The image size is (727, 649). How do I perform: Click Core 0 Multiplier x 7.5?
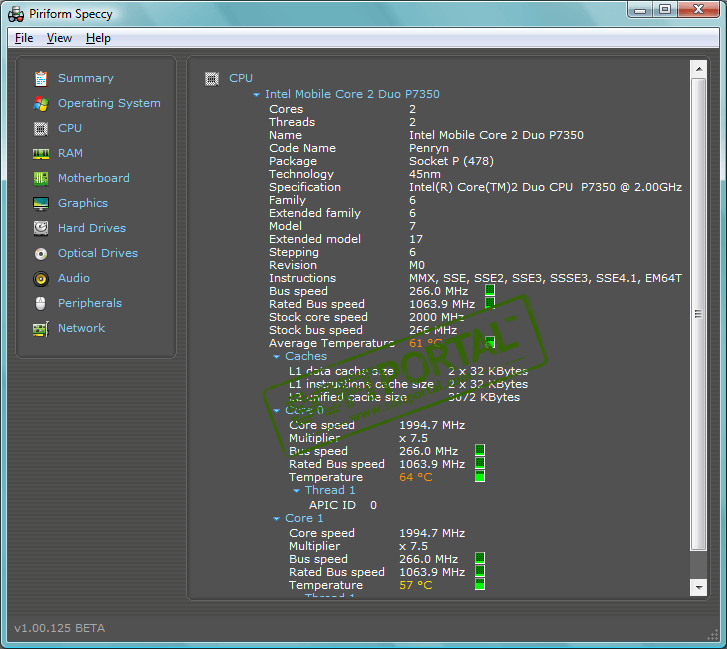(413, 438)
